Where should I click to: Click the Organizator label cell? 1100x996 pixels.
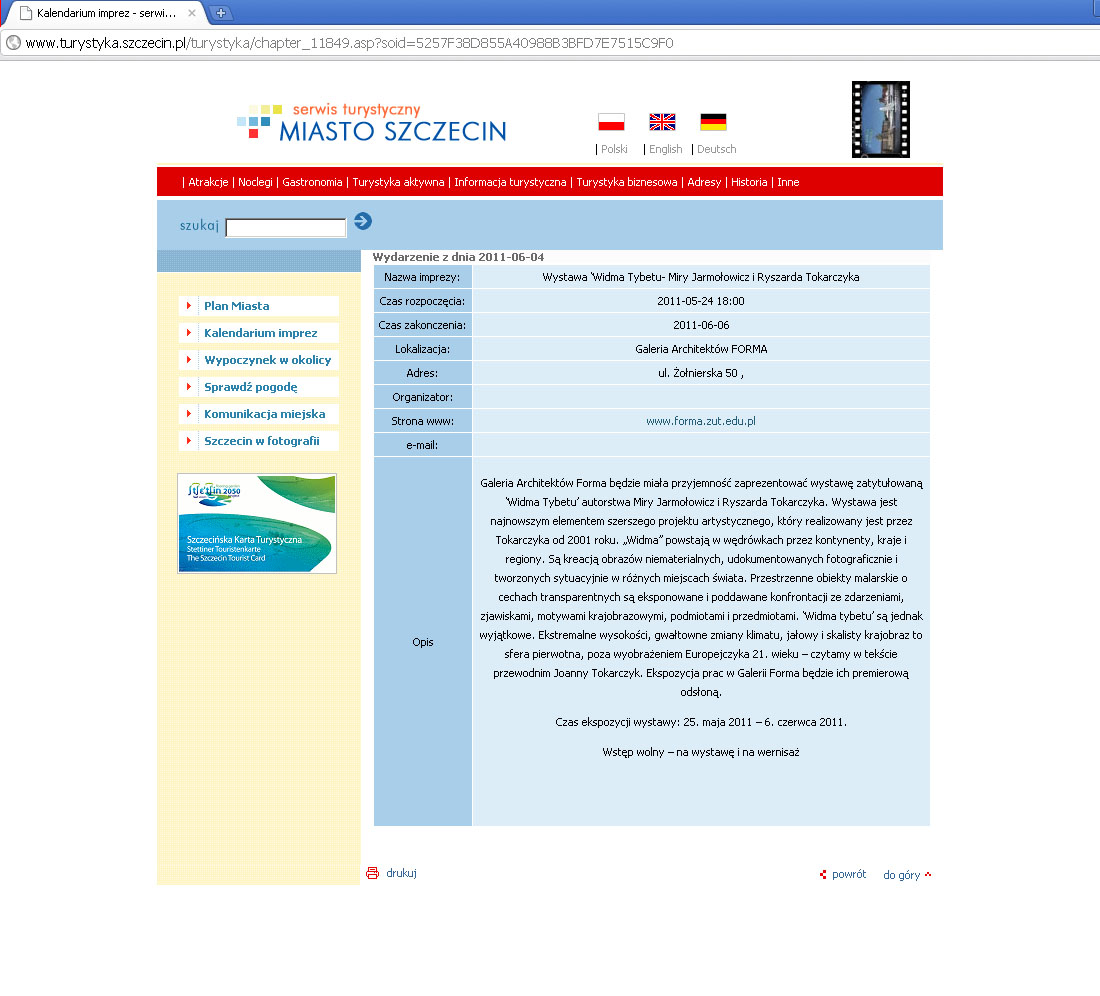[x=422, y=397]
